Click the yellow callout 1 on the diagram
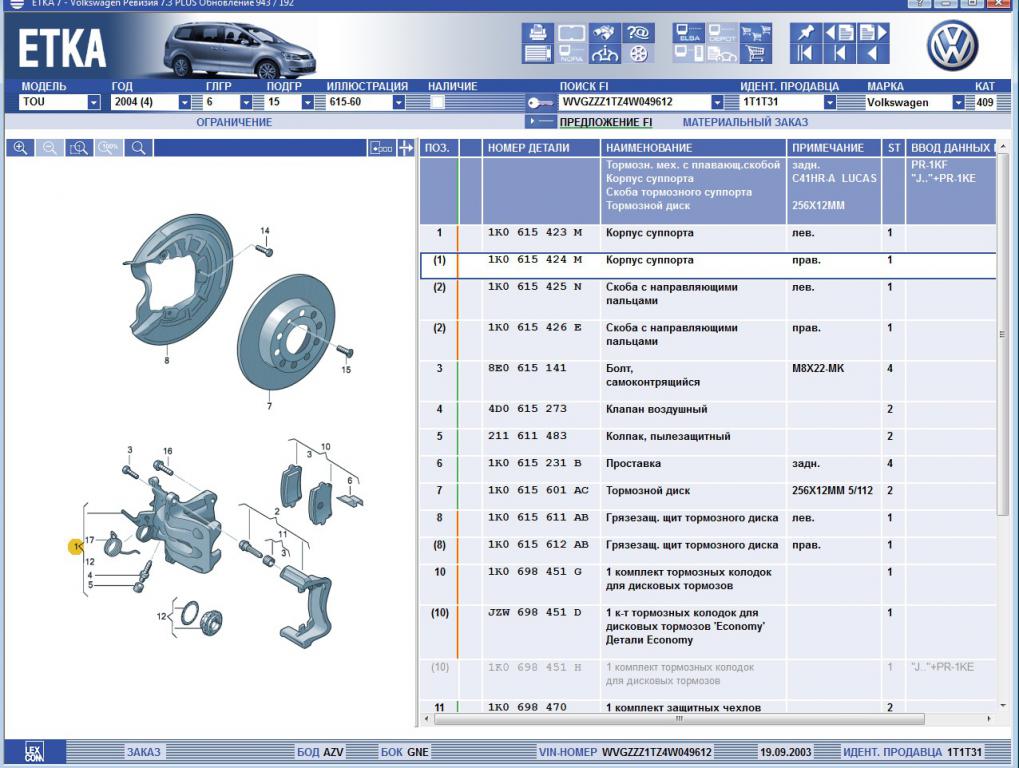Screen dimensions: 1019x768 (x=76, y=547)
